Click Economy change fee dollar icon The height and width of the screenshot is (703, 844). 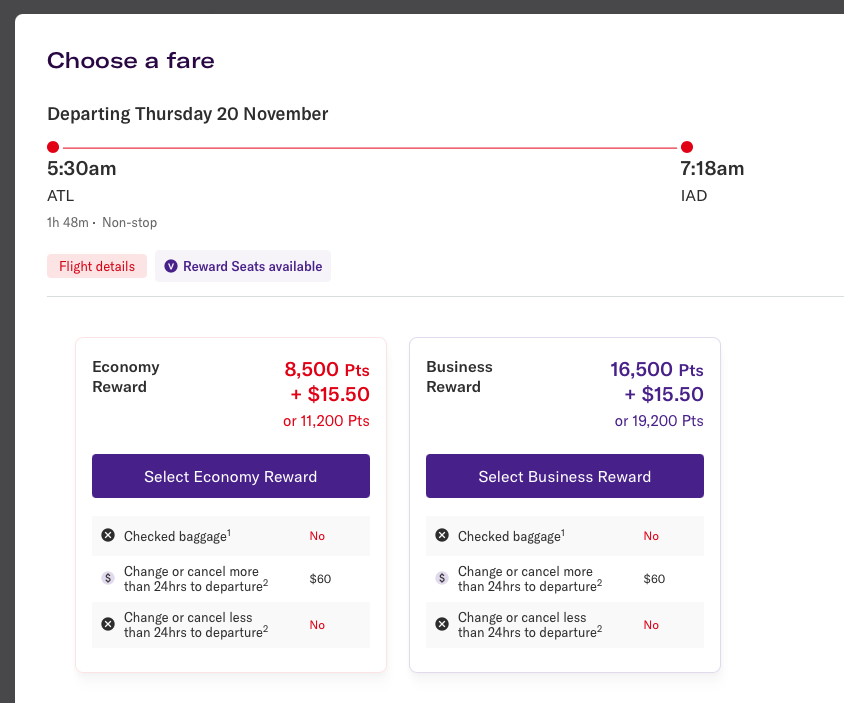tap(108, 578)
